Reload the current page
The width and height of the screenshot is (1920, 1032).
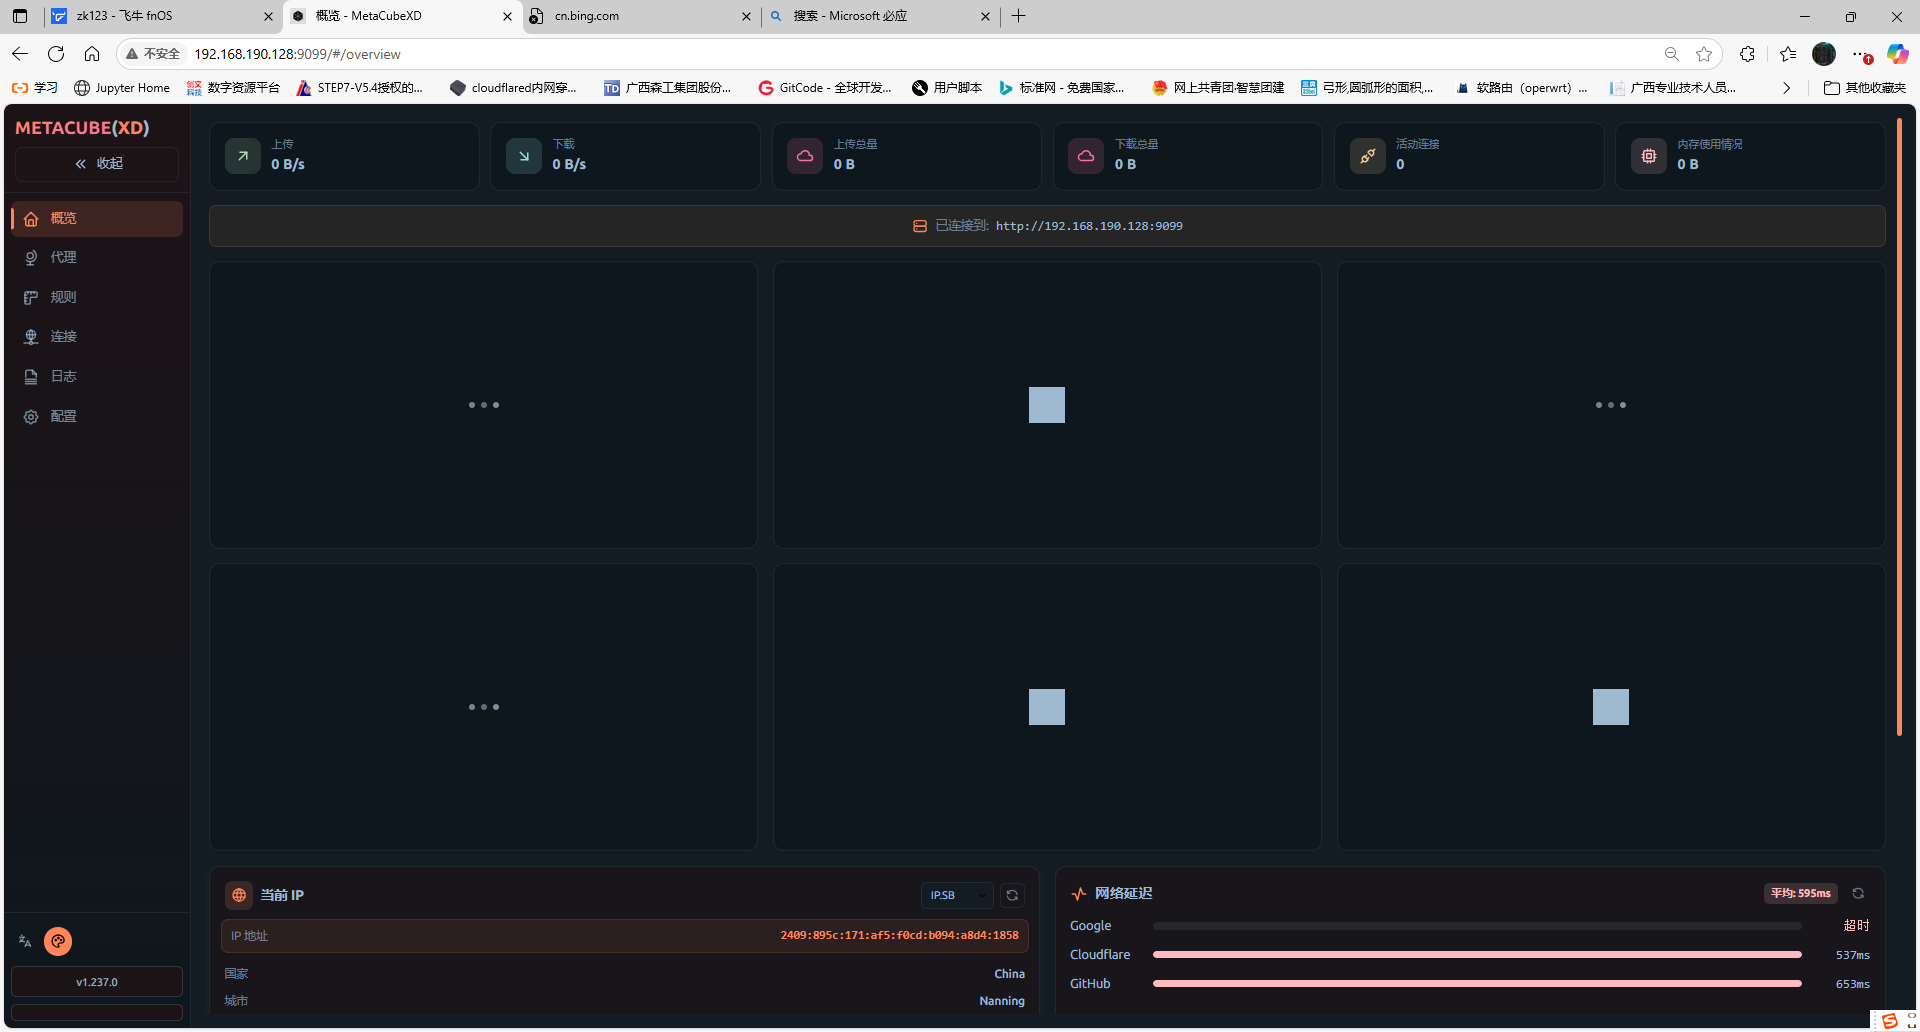tap(56, 54)
